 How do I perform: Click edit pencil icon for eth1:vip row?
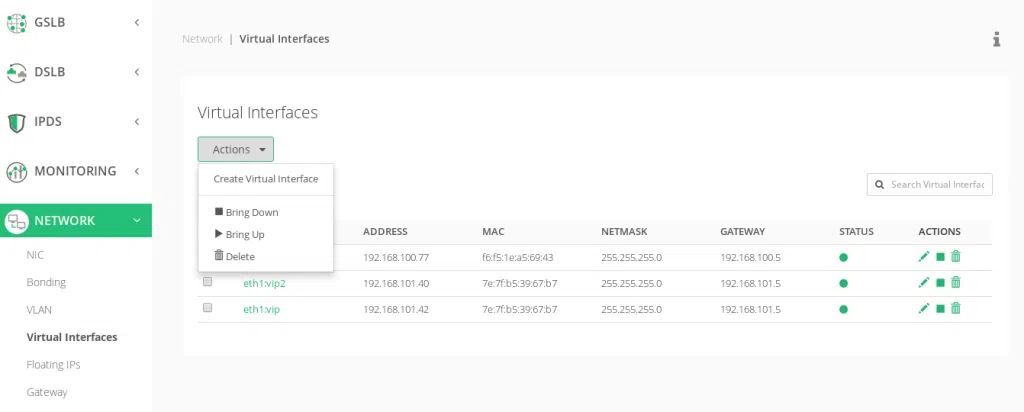point(924,308)
